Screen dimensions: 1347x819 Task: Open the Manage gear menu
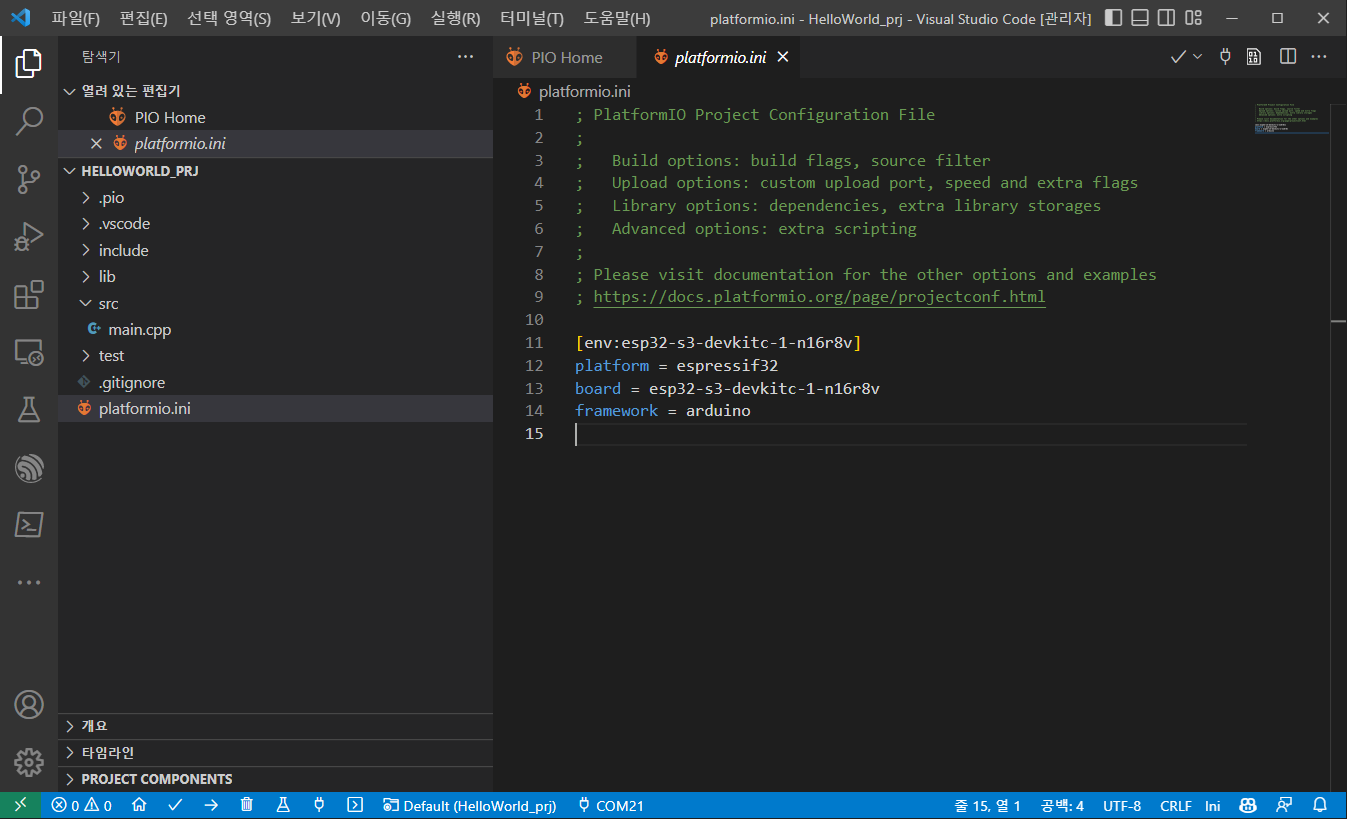coord(28,762)
